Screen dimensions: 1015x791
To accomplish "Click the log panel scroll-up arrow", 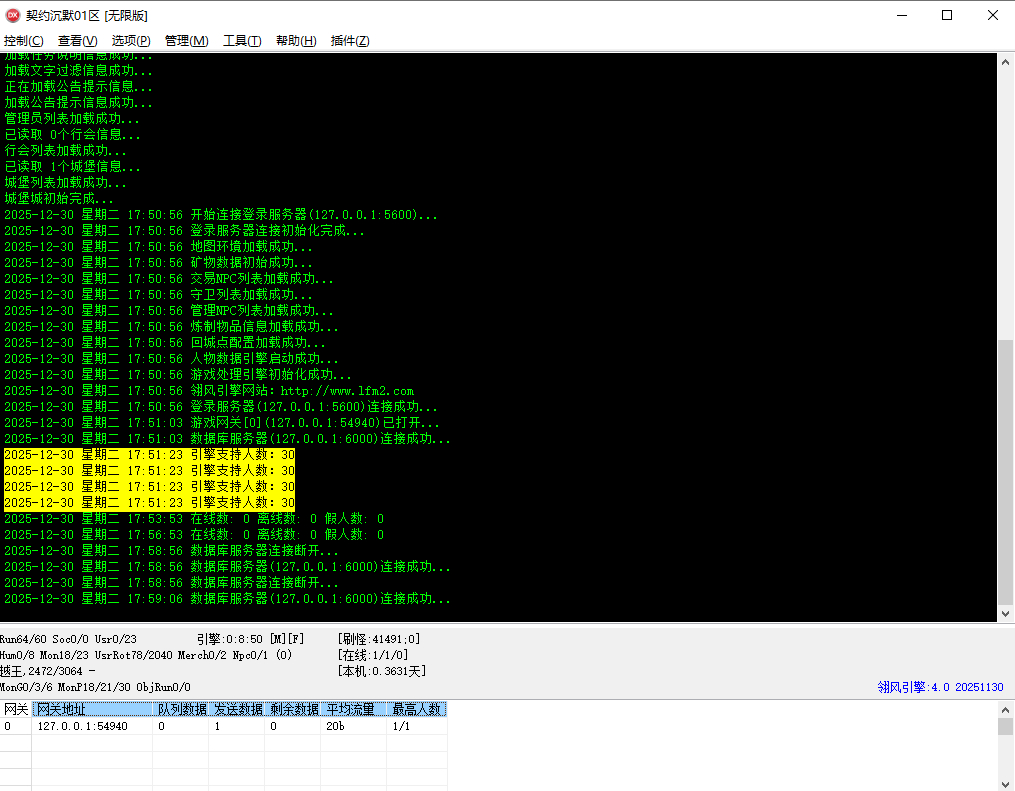I will tap(1006, 62).
